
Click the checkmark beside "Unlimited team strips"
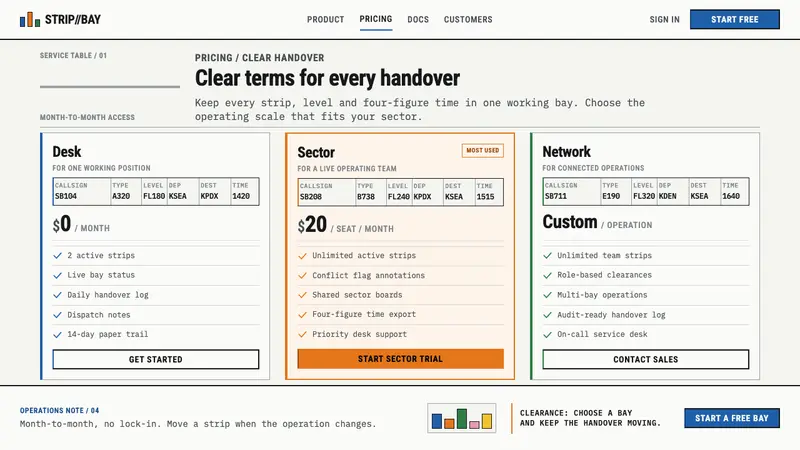[547, 256]
